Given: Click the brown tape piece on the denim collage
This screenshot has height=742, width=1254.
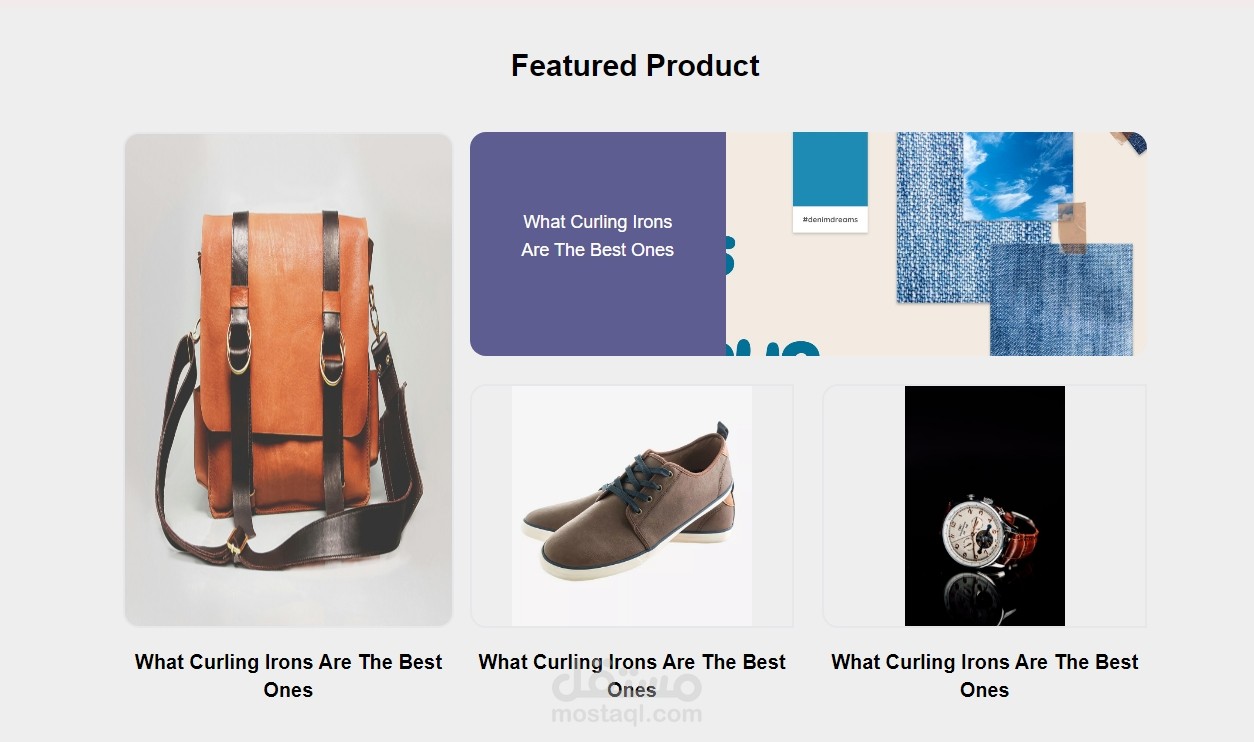Looking at the screenshot, I should click(1072, 226).
